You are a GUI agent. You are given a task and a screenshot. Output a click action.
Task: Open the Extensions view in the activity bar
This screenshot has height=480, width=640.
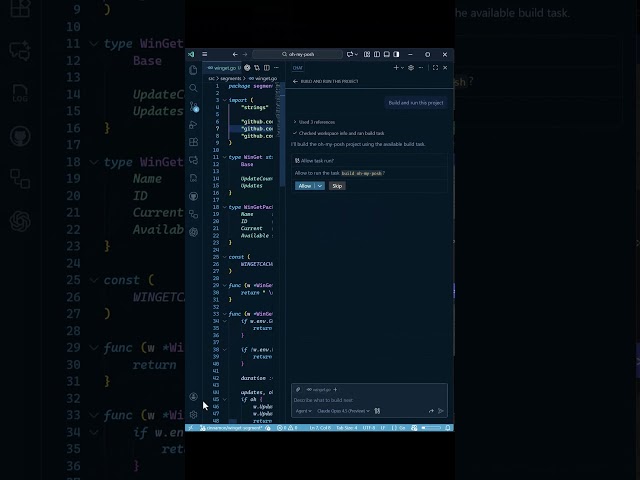coord(193,142)
